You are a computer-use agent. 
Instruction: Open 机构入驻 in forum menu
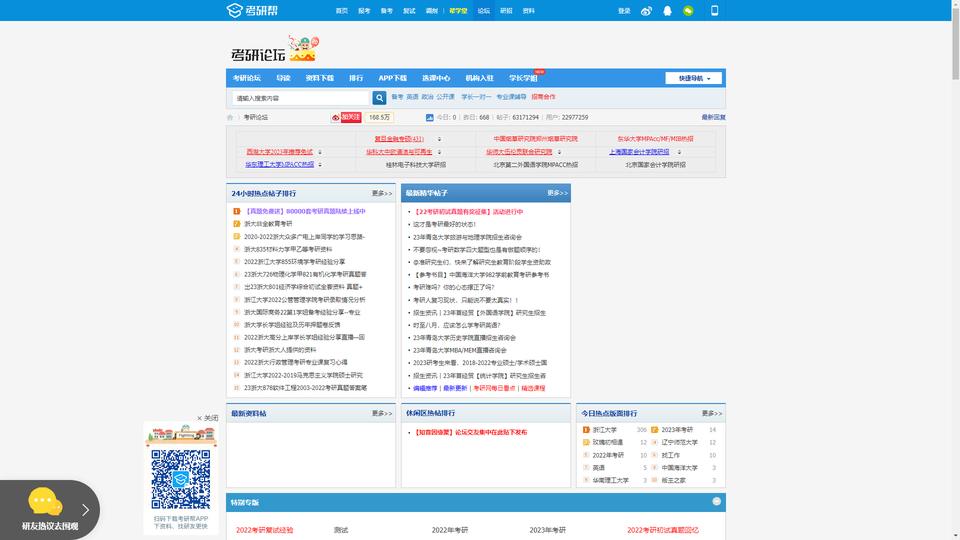[479, 78]
